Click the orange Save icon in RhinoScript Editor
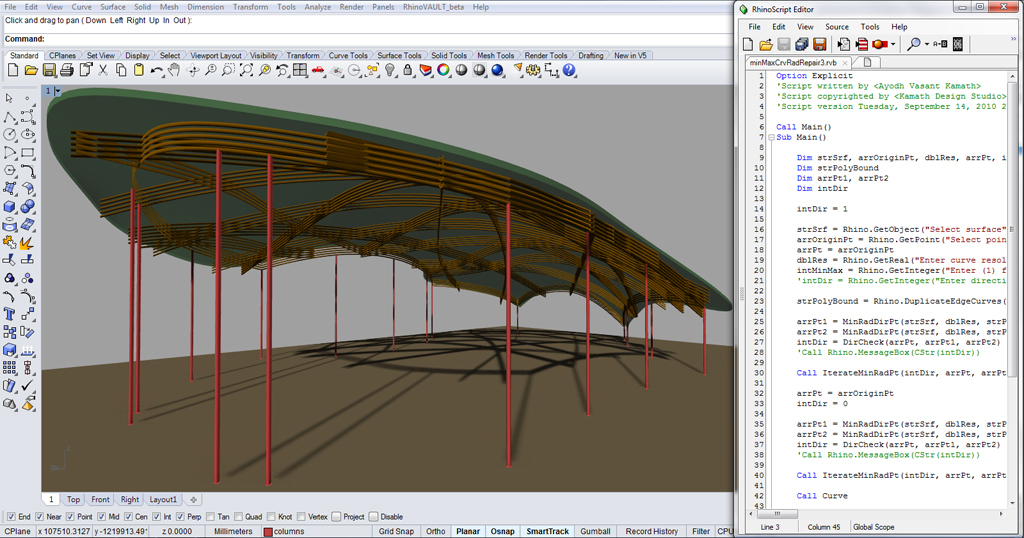 (x=820, y=44)
